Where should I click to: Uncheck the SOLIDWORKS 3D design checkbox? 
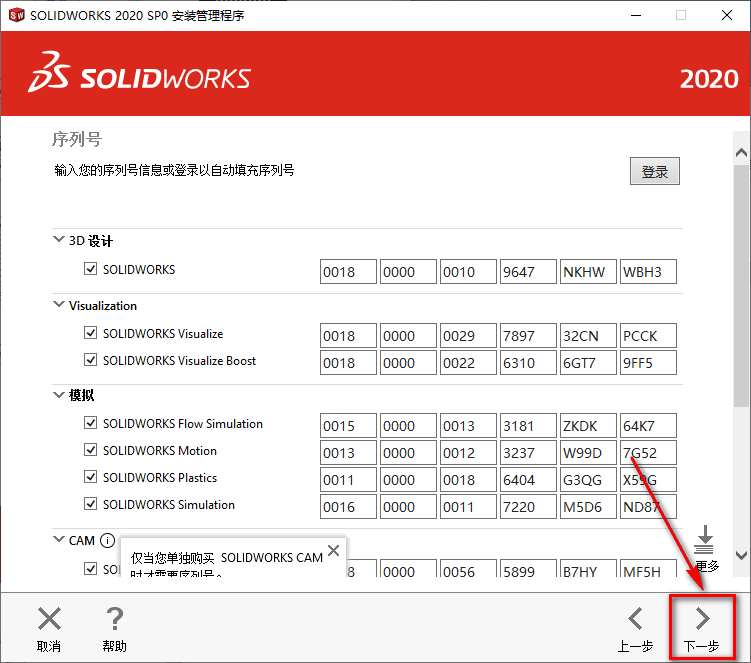[91, 269]
